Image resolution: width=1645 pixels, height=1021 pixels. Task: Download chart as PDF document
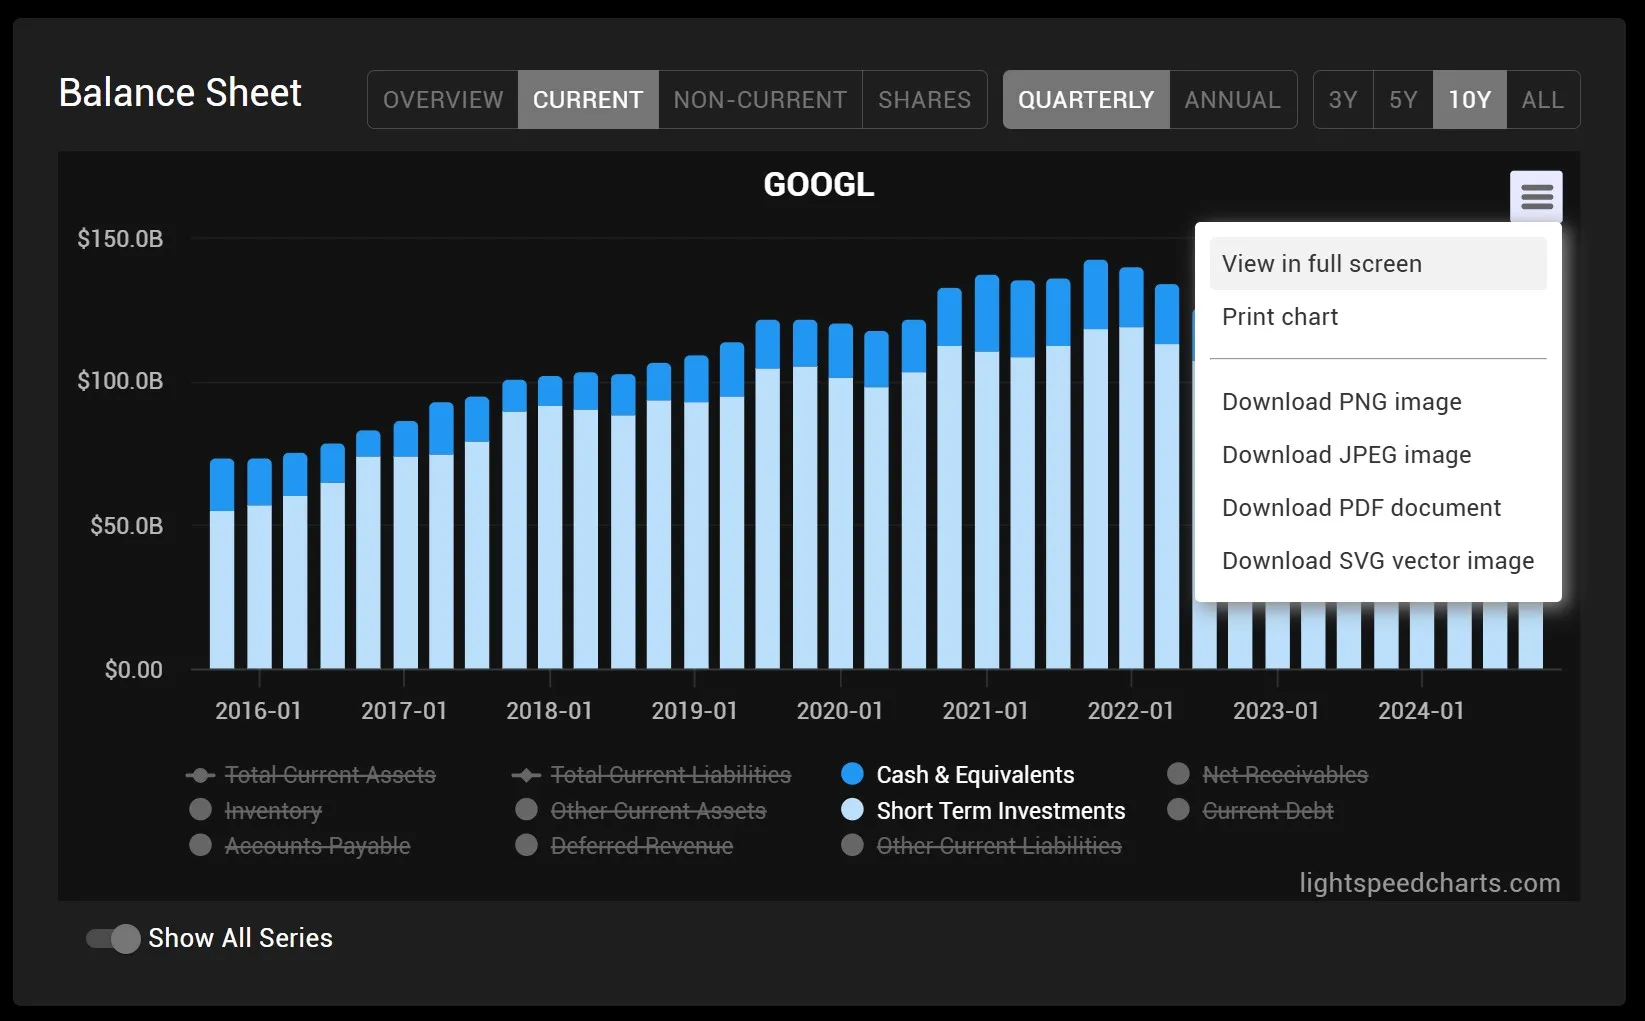pyautogui.click(x=1378, y=508)
